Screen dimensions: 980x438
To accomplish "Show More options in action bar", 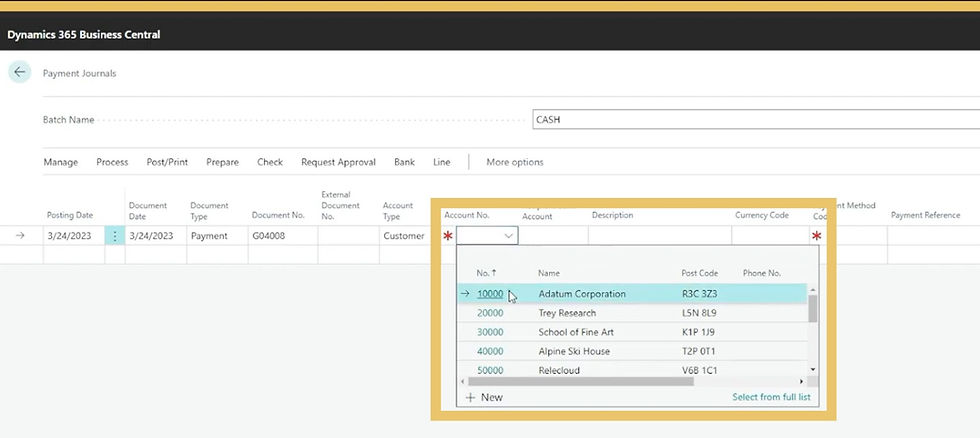I will [515, 162].
